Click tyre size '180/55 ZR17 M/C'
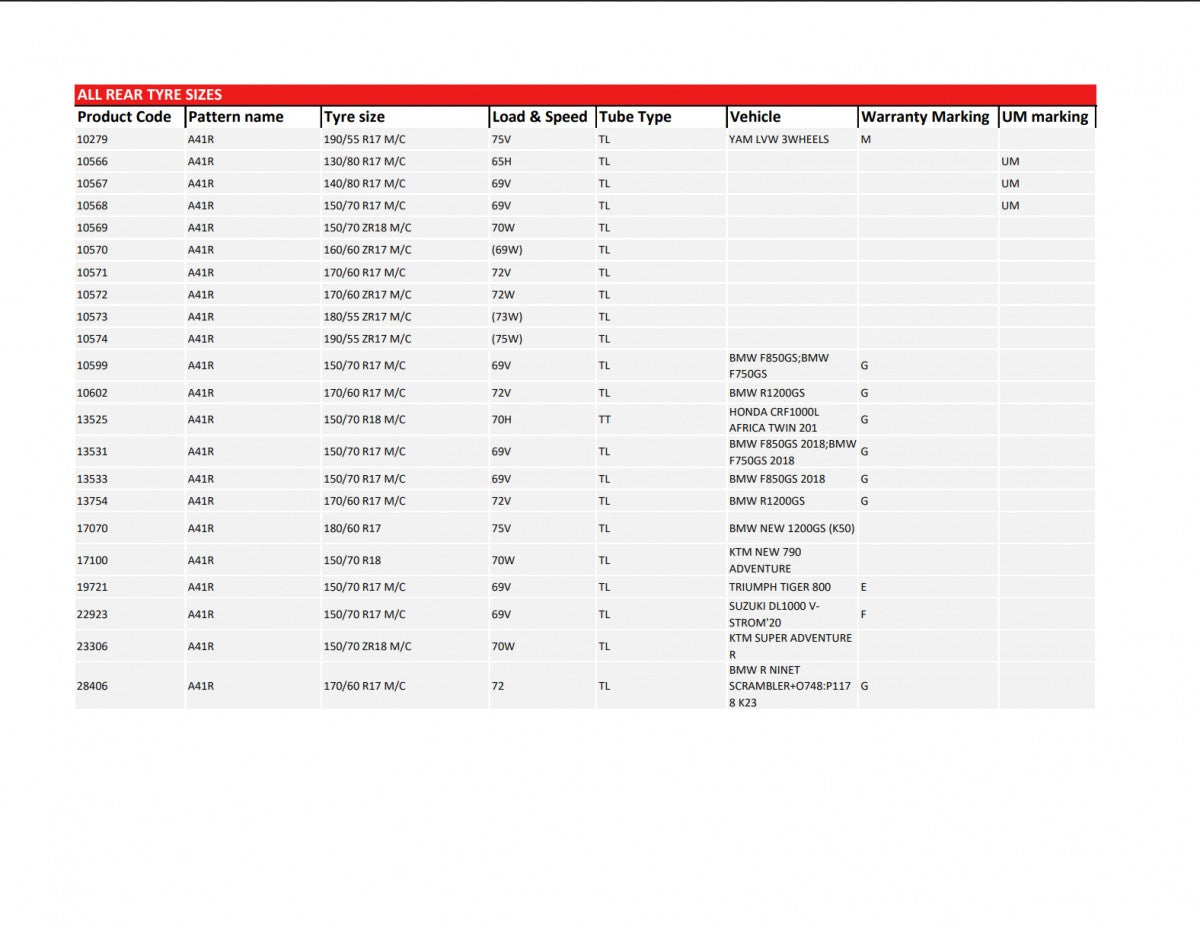The image size is (1200, 928). pyautogui.click(x=368, y=317)
